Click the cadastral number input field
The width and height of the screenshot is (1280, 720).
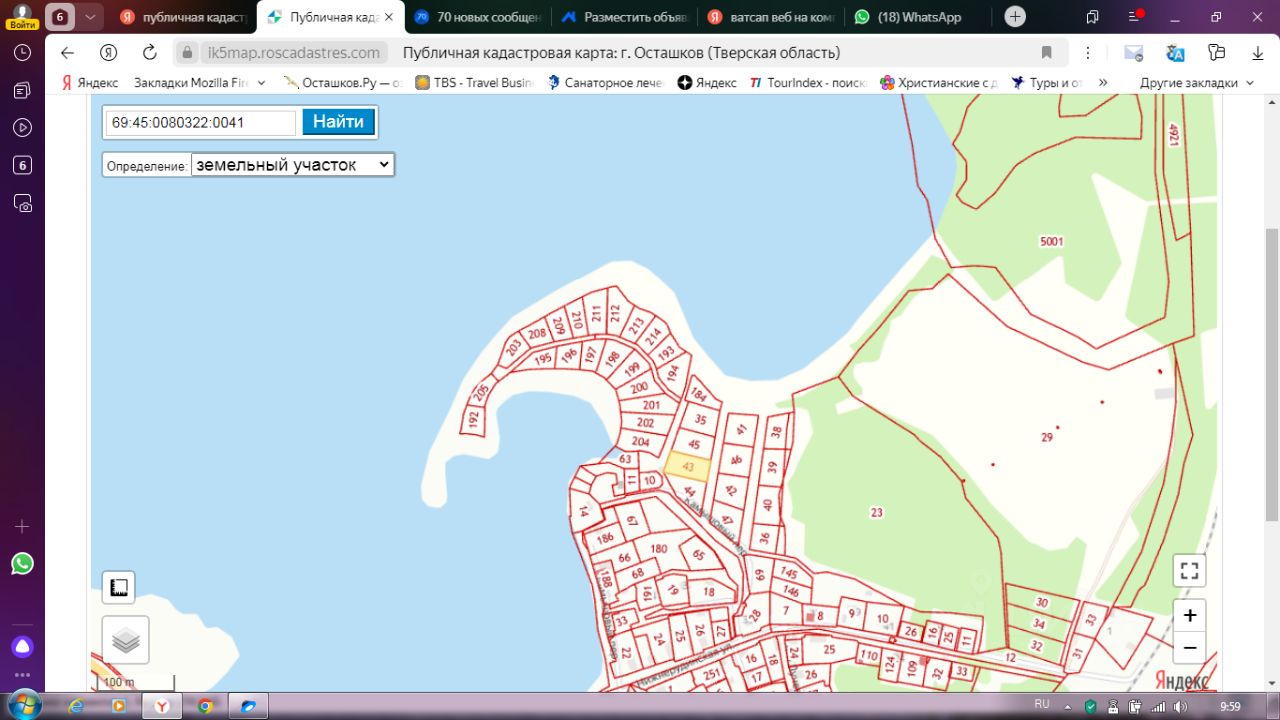[201, 123]
